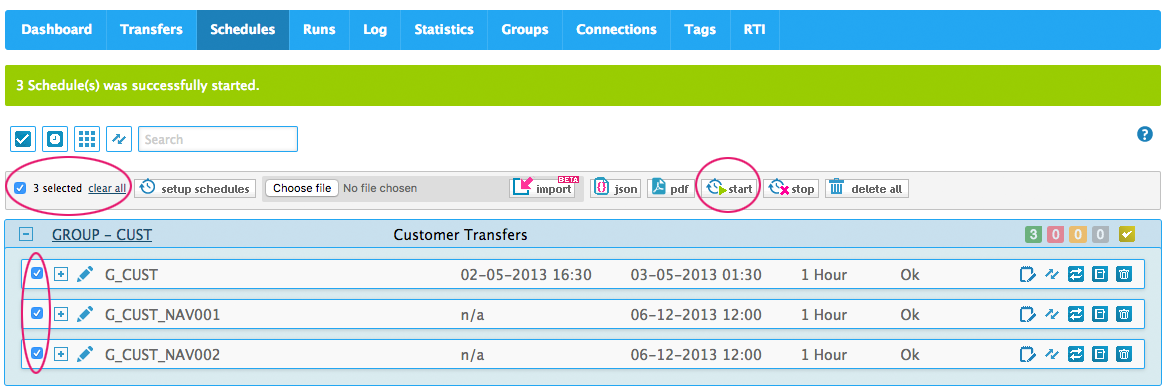Screen dimensions: 1171x387
Task: Click the transfer arrows icon in G_CUST row
Action: coord(1076,274)
